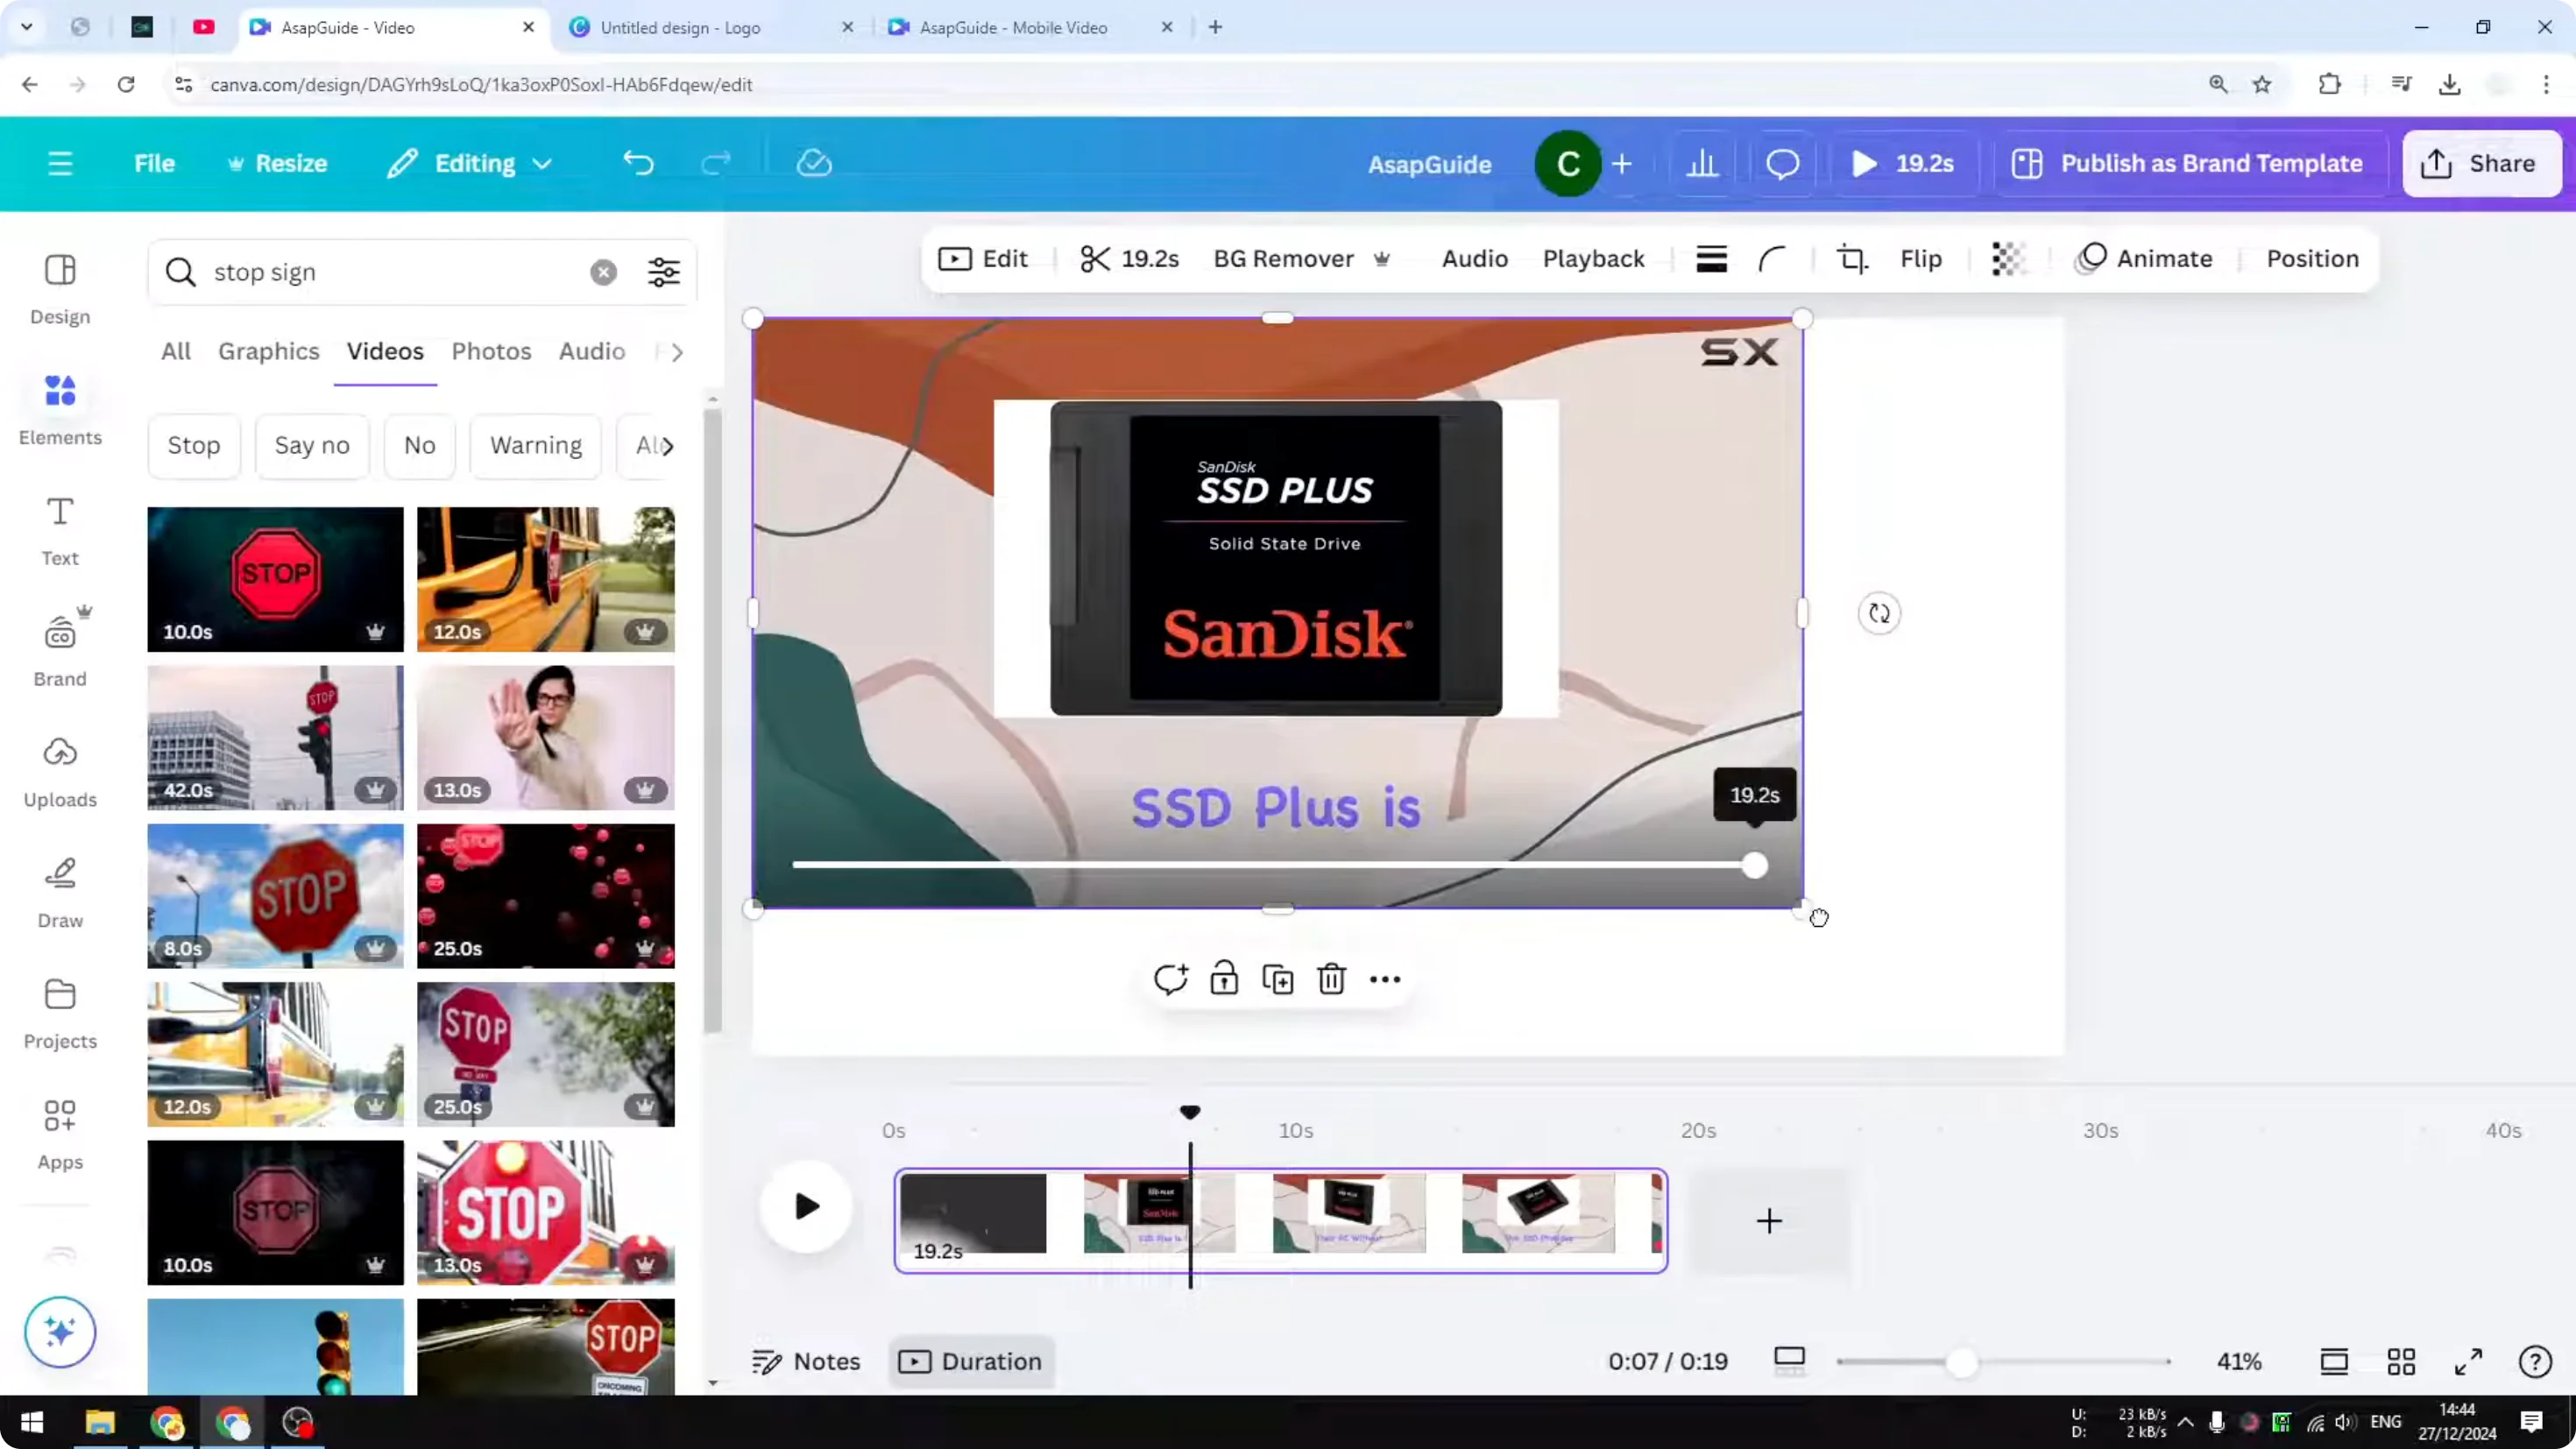
Task: Open the Elements panel
Action: point(59,408)
